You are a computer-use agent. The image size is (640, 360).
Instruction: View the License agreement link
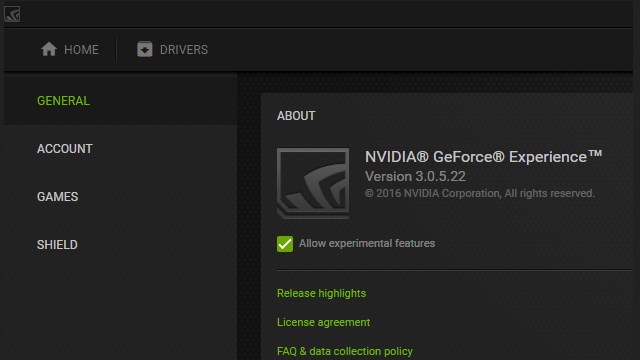(323, 322)
